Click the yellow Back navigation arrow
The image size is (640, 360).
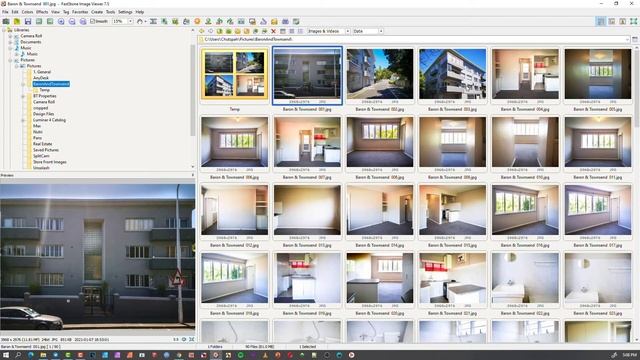click(x=202, y=31)
